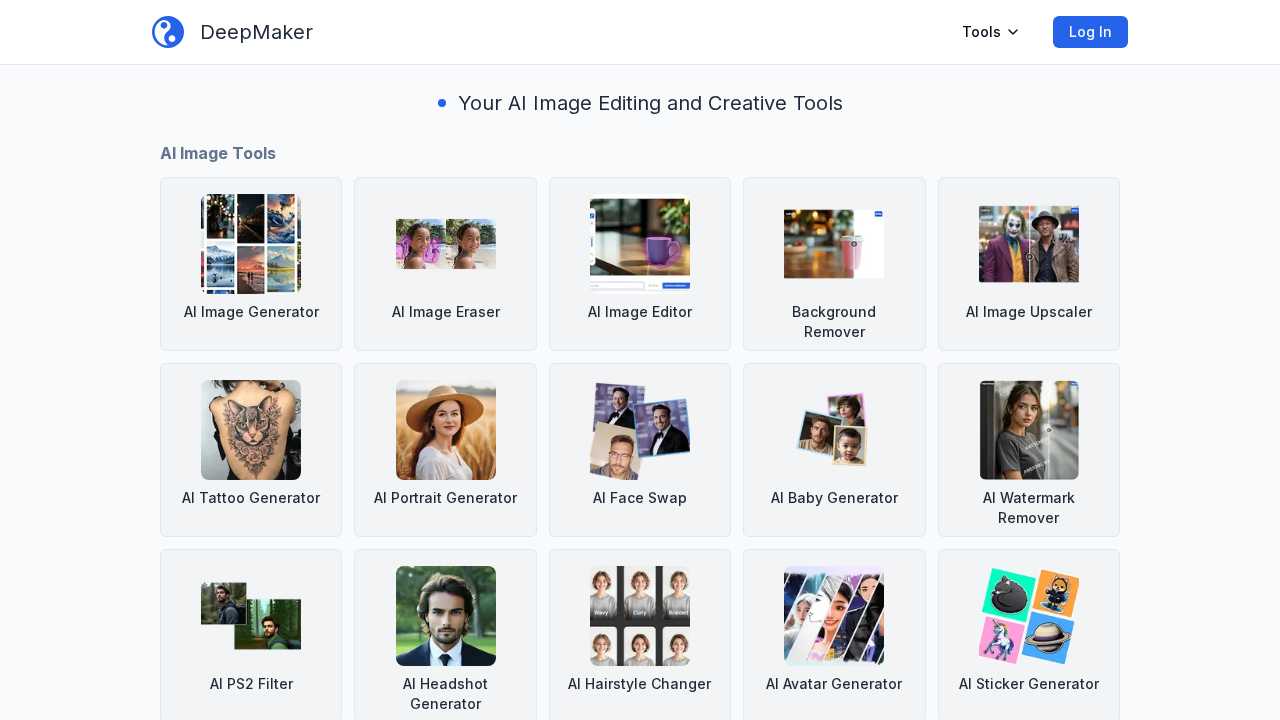Click the DeepMaker brand name text

click(x=256, y=32)
